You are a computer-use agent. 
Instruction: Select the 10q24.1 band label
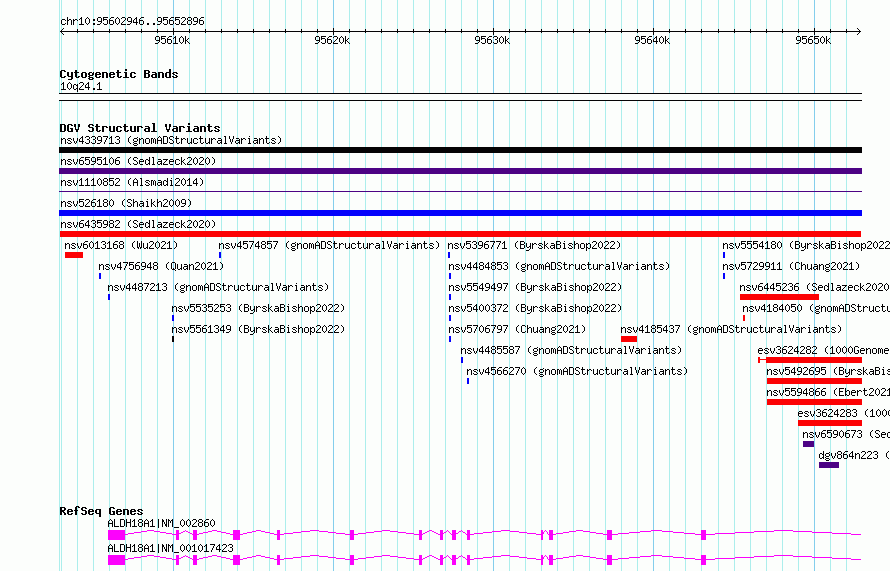[x=81, y=86]
